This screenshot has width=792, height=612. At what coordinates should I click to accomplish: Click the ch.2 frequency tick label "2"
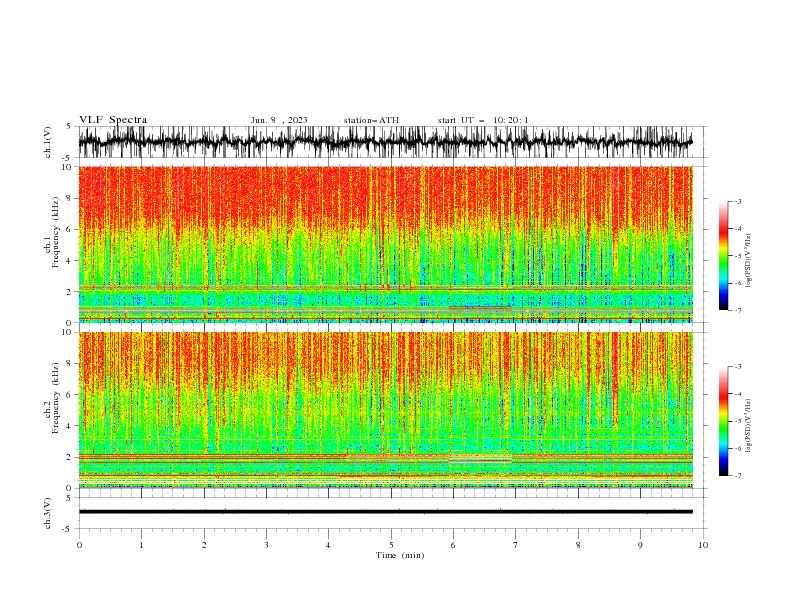tap(69, 457)
